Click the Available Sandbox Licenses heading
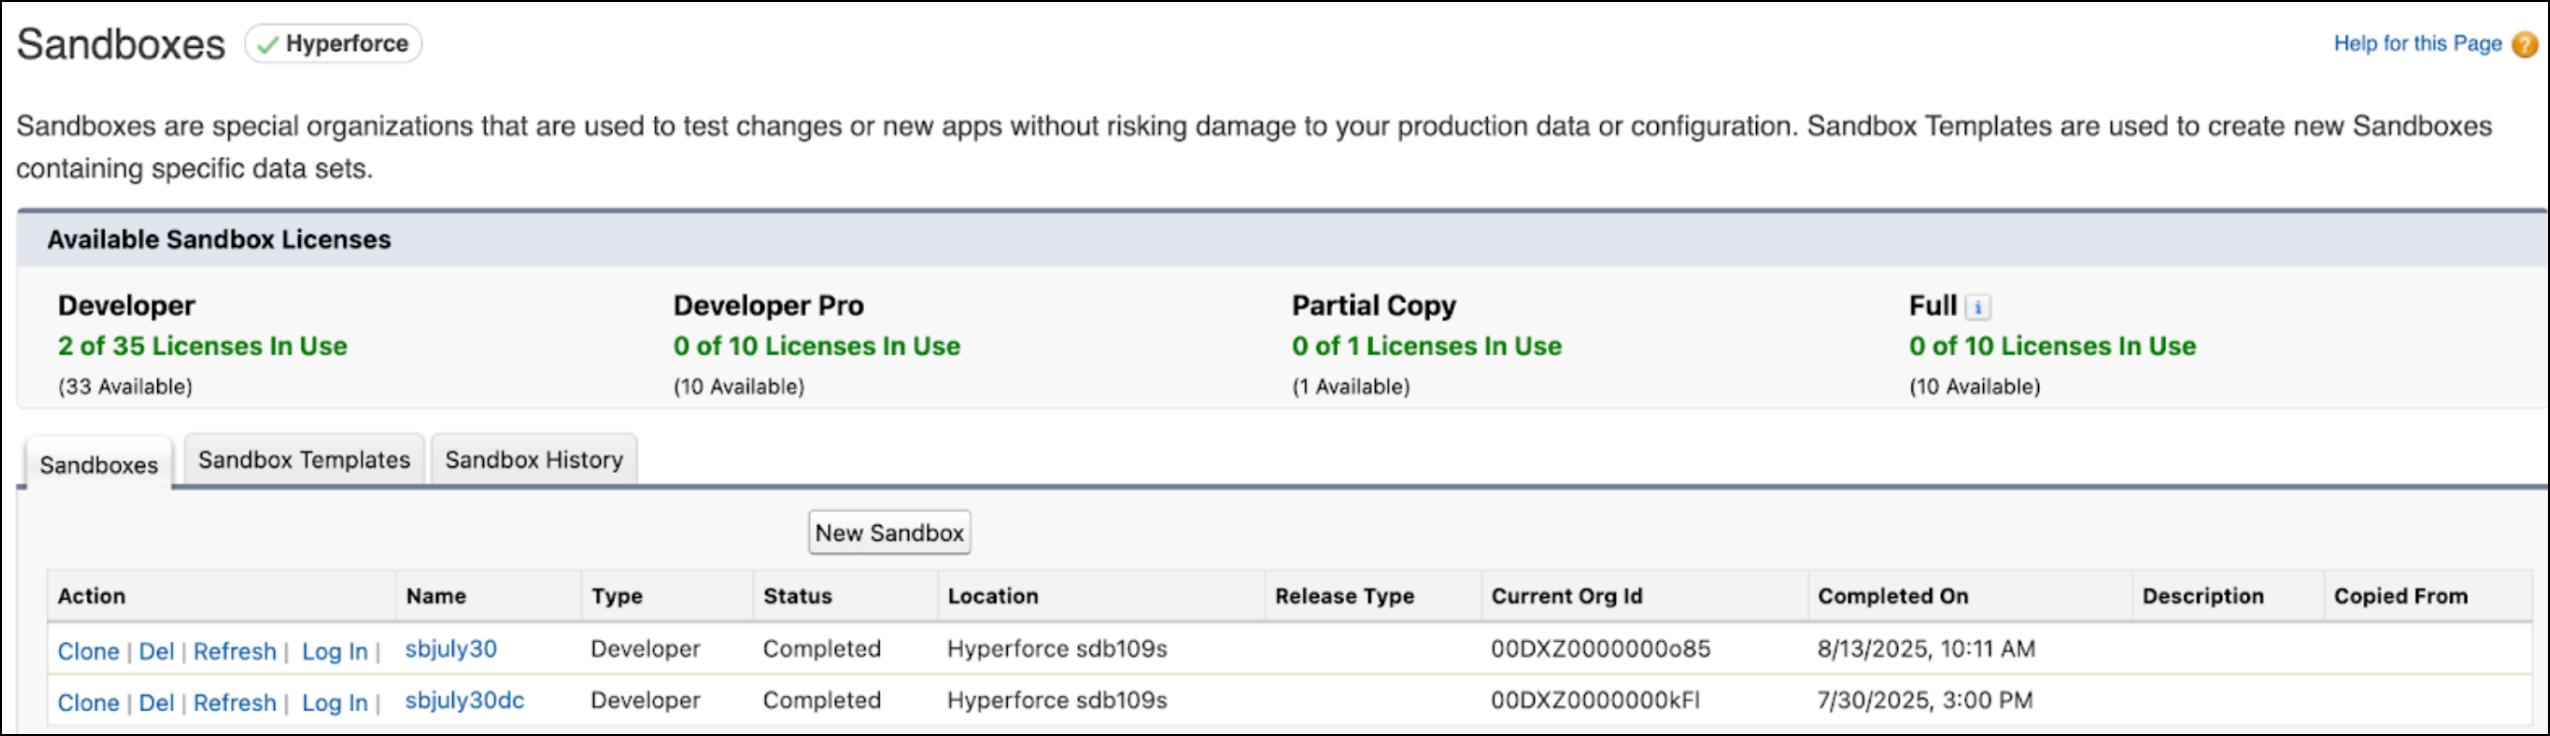This screenshot has width=2550, height=736. click(x=219, y=240)
